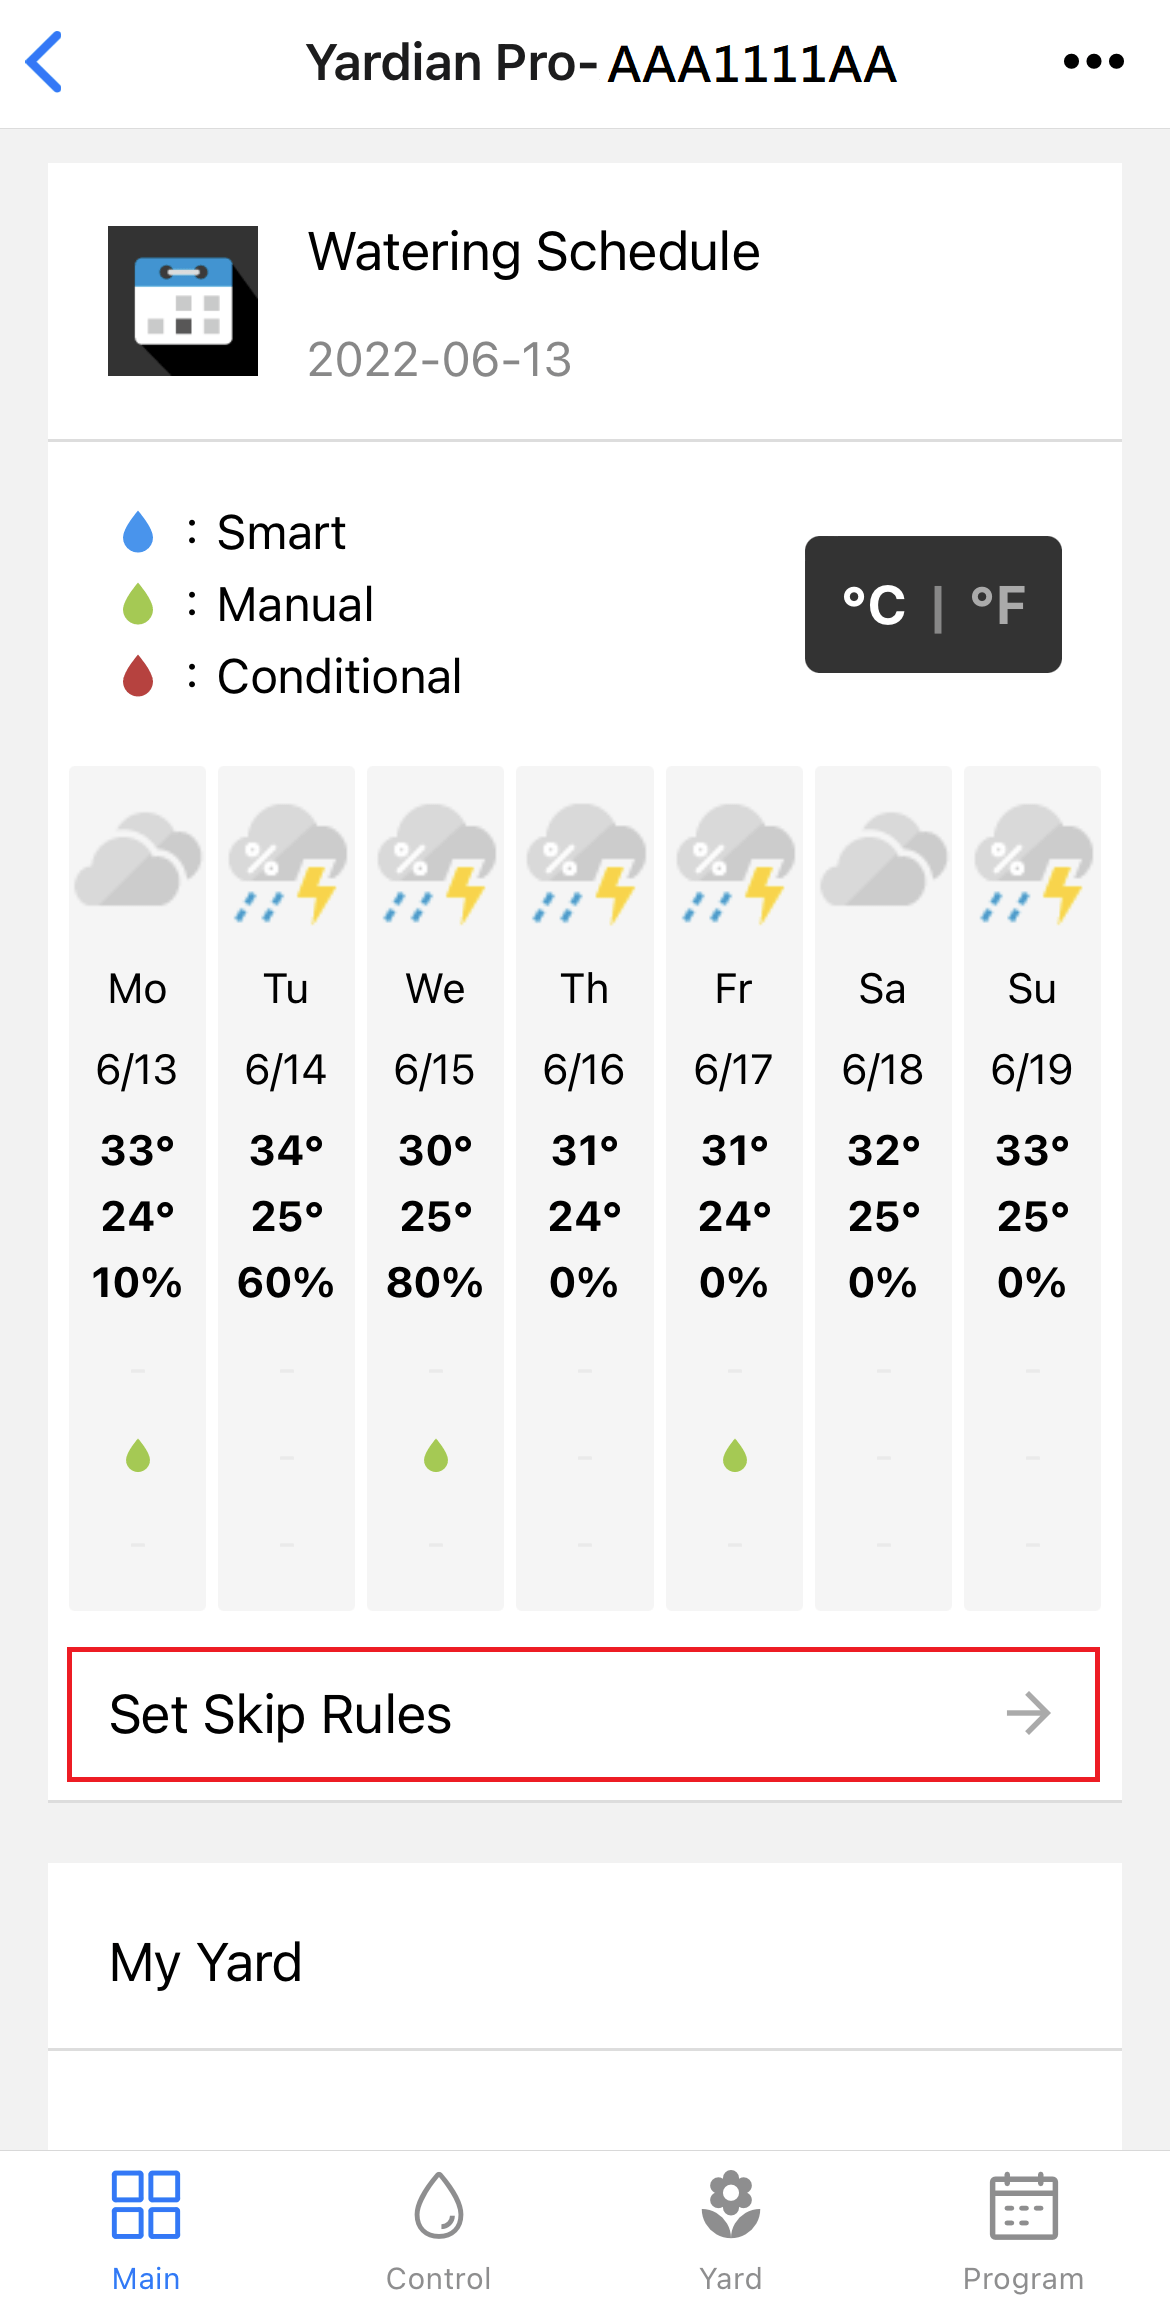Open Set Skip Rules arrow
Viewport: 1170px width, 2320px height.
coord(1028,1714)
